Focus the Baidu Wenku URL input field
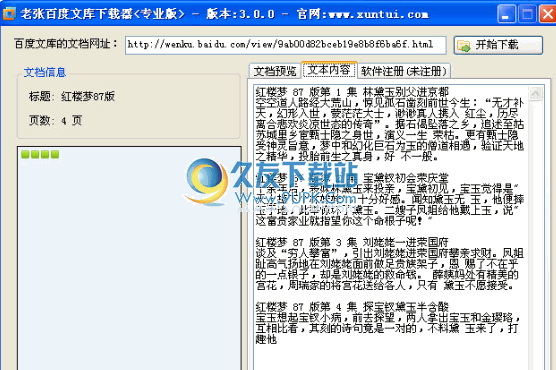556x370 pixels. pos(285,45)
